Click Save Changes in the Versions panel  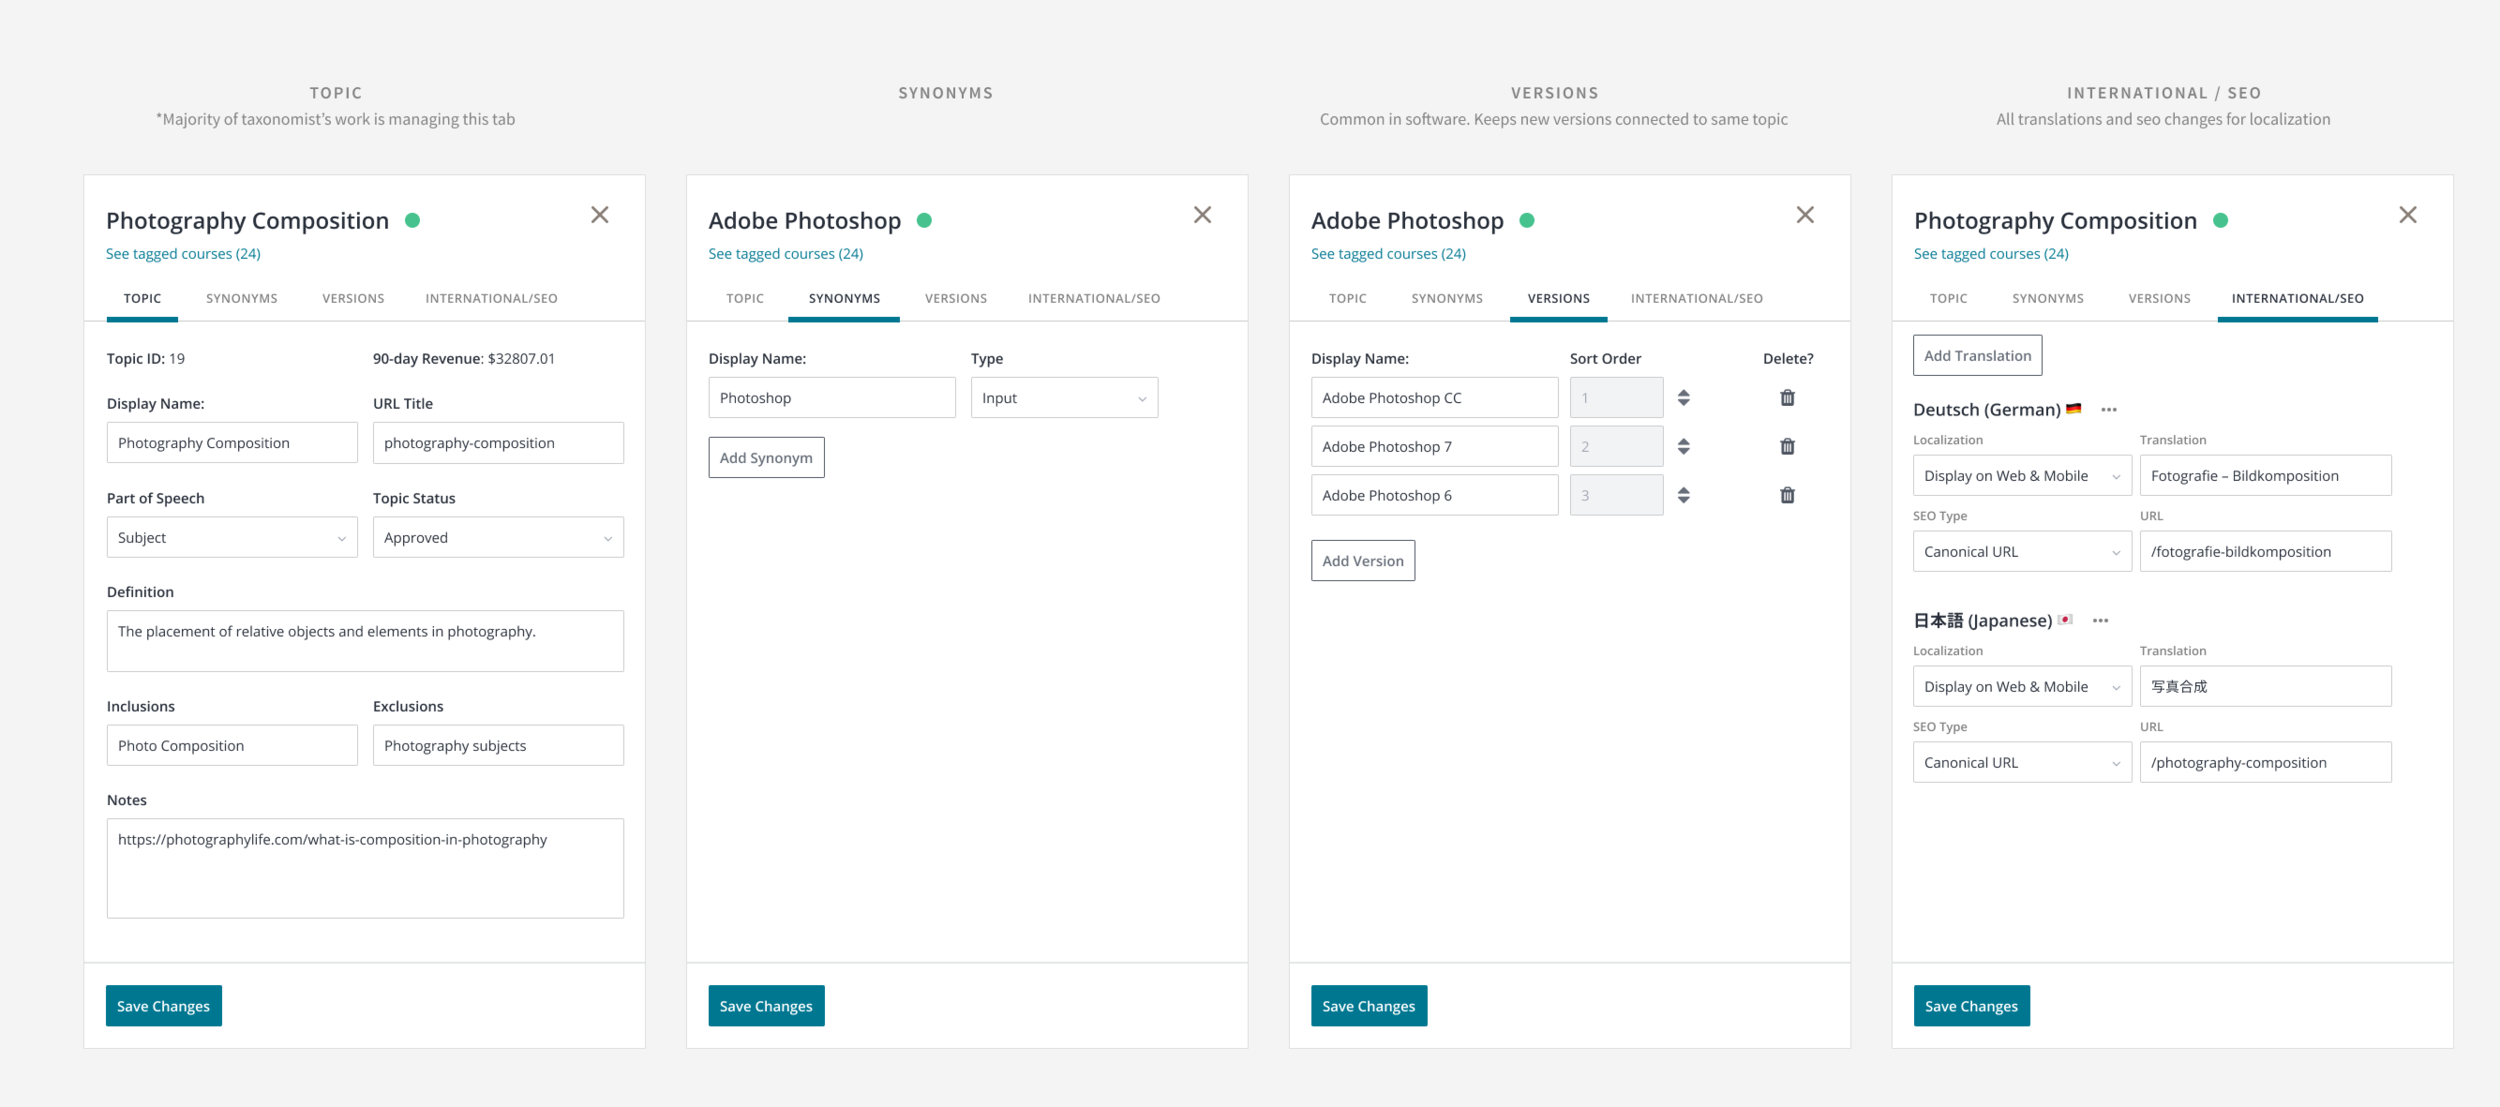[x=1369, y=1006]
